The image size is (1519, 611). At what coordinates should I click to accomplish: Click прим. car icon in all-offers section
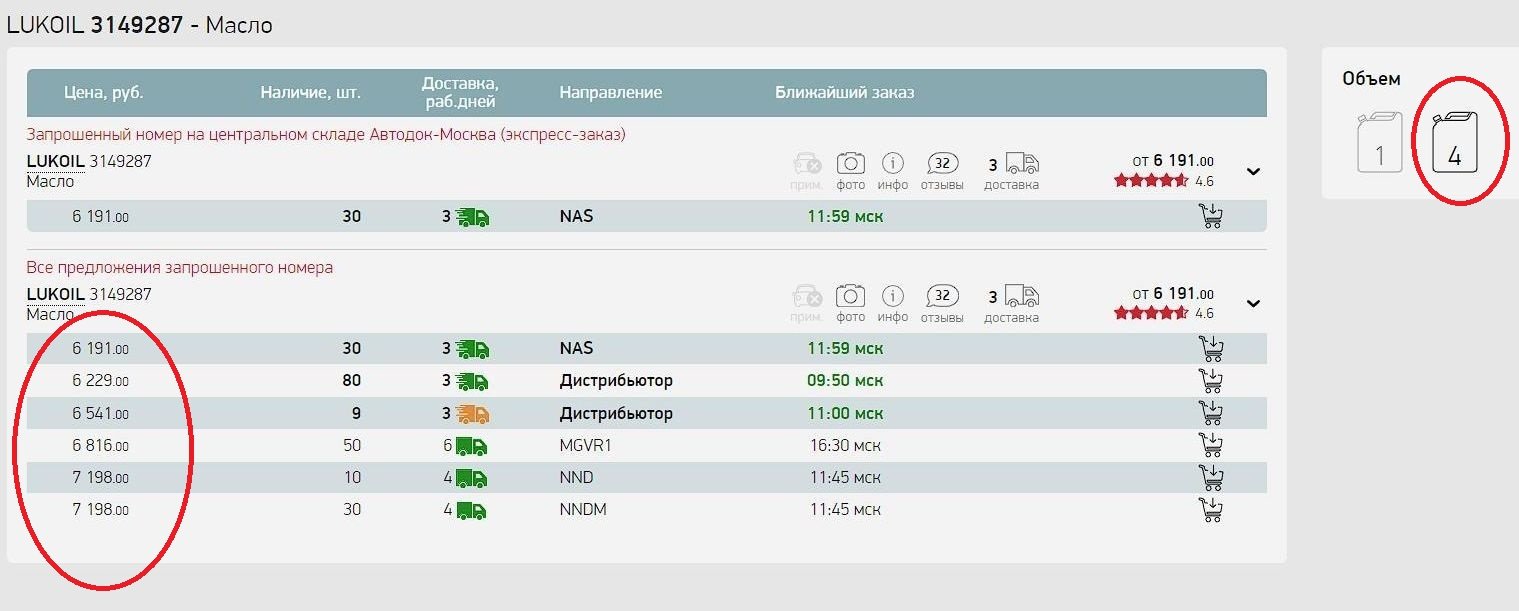coord(808,296)
